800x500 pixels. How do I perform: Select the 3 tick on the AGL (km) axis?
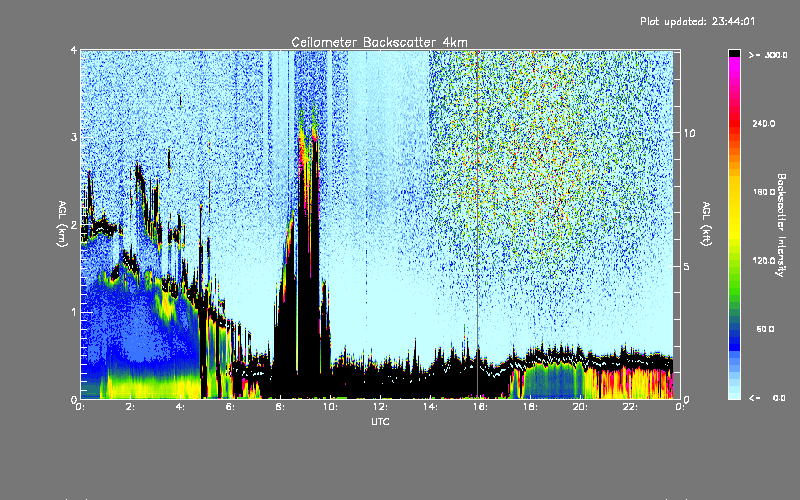74,137
